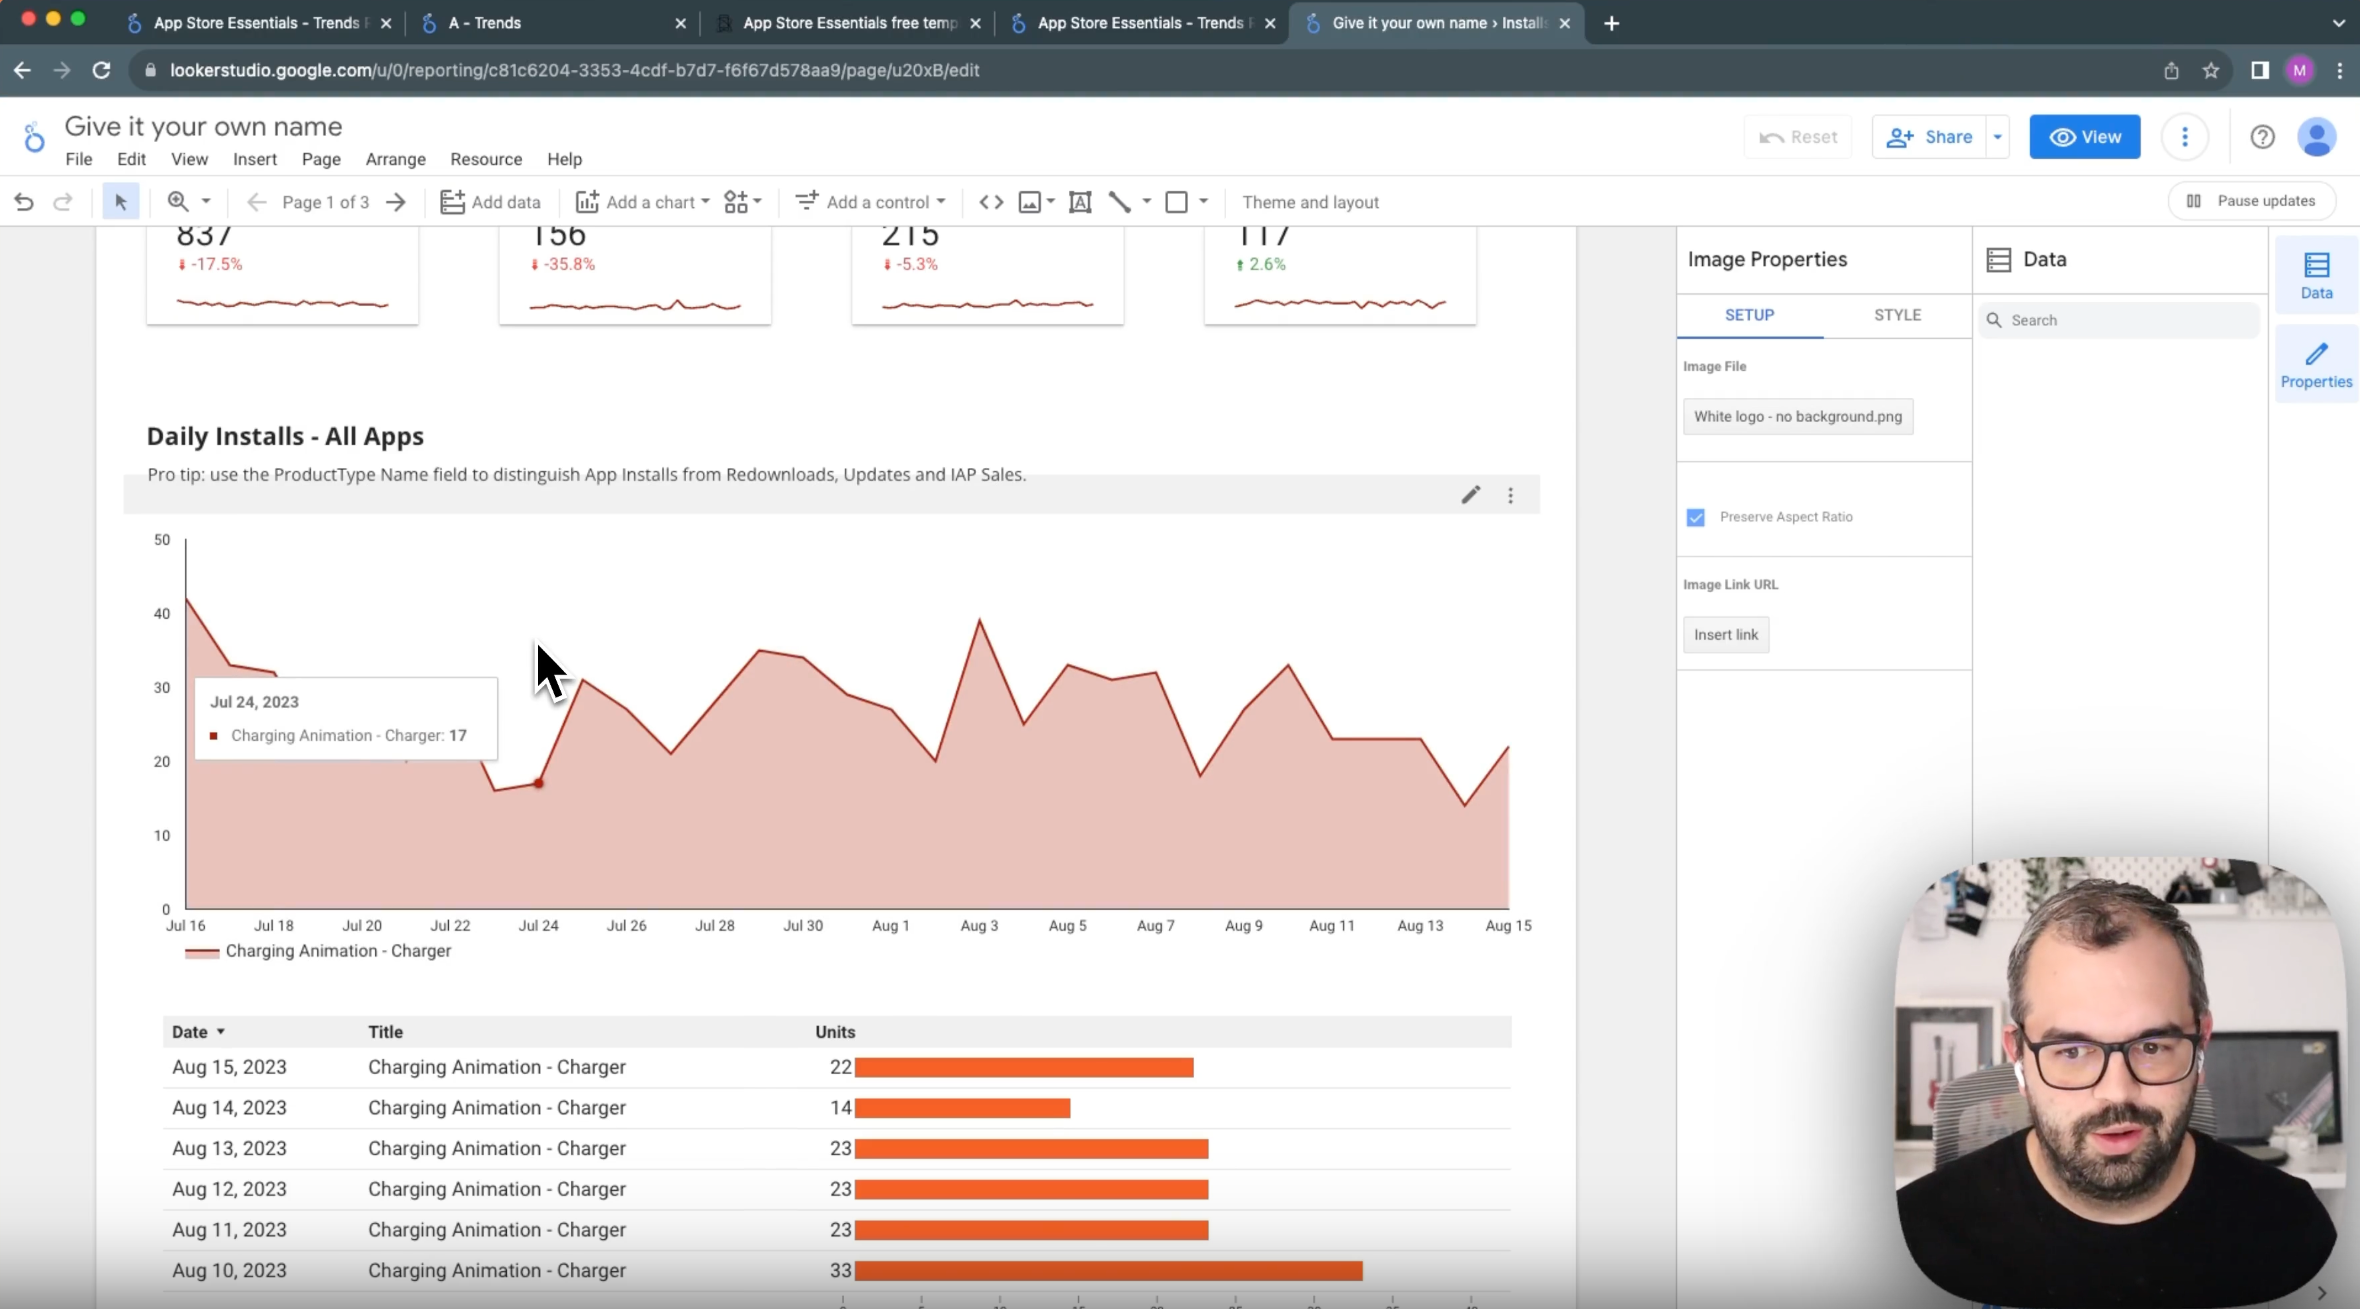Uncheck Preserve Aspect Ratio checkbox

click(1695, 517)
